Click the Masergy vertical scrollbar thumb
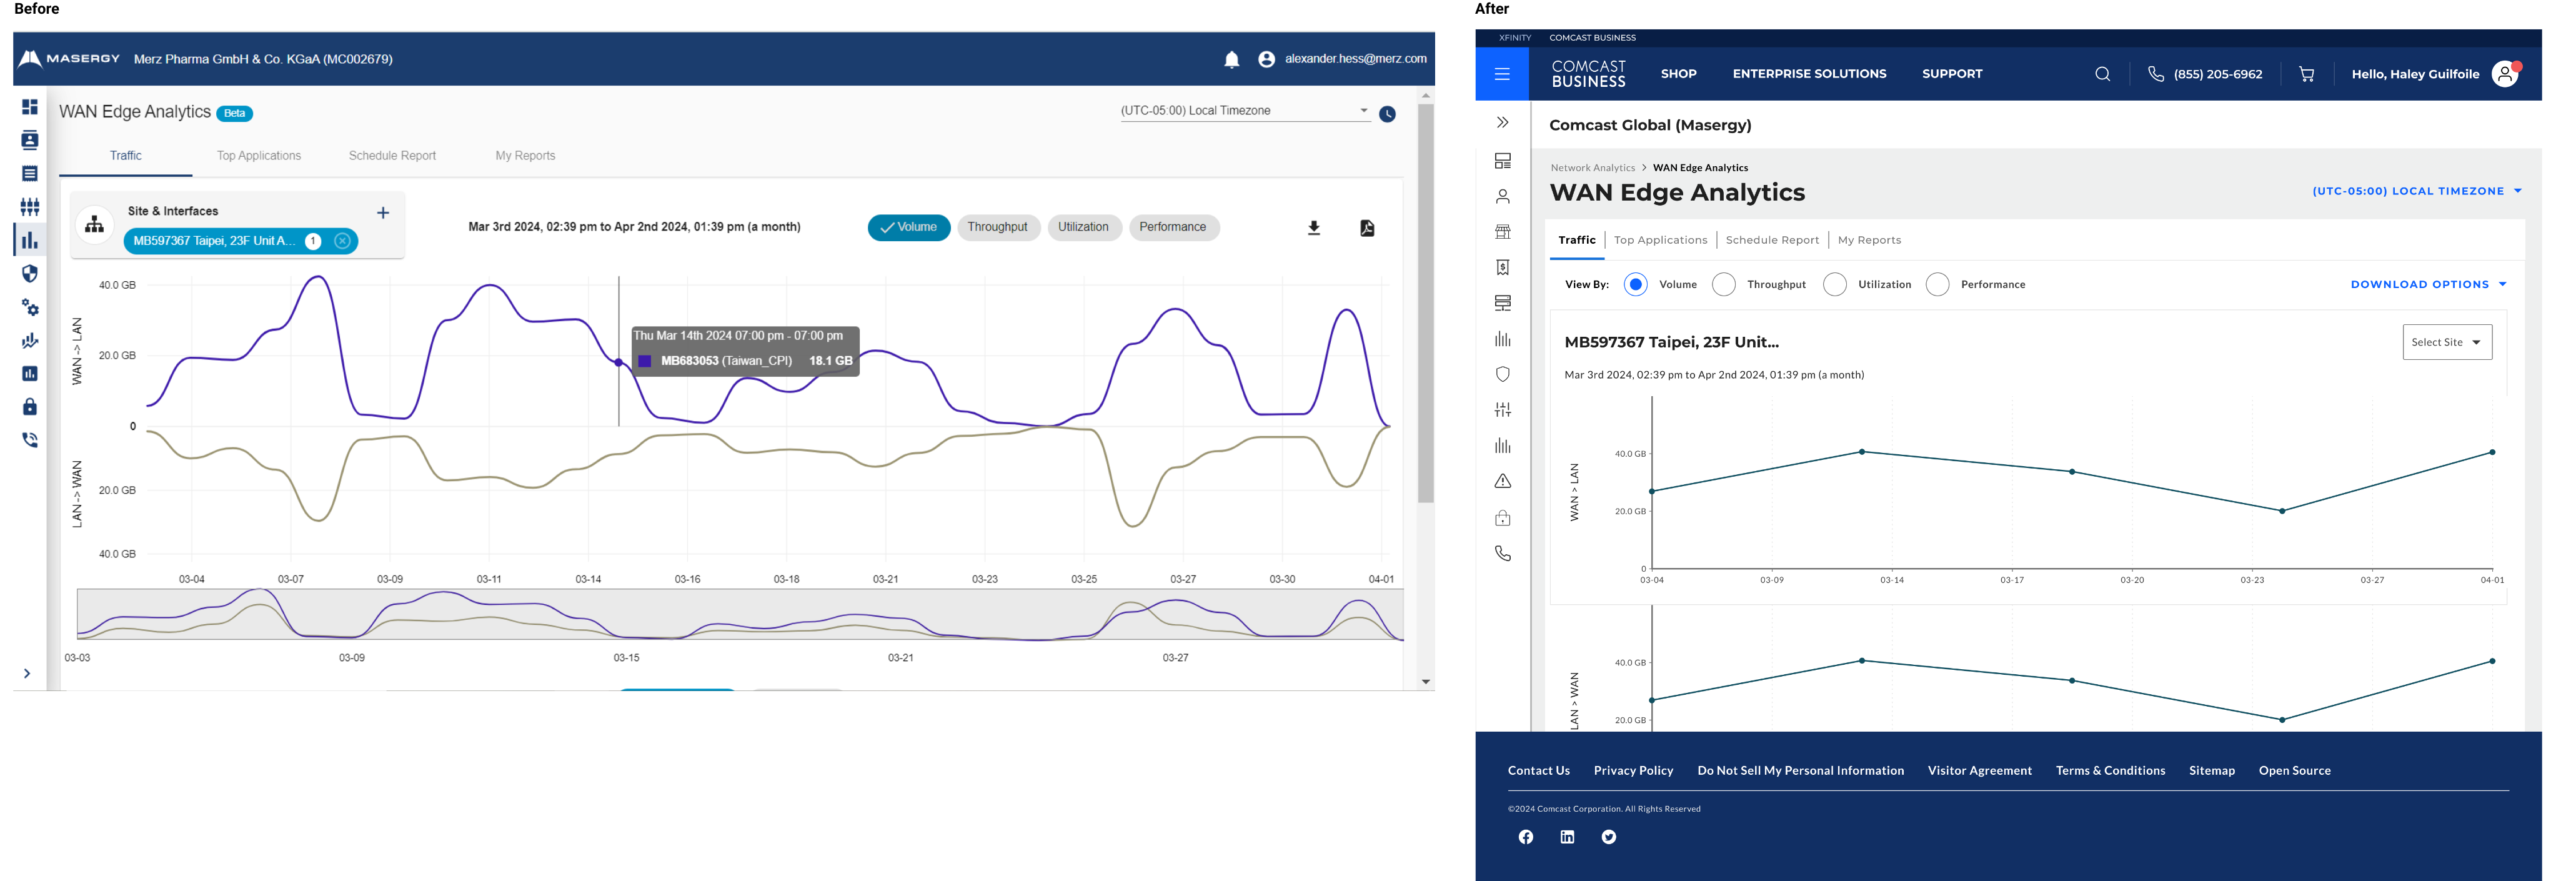The width and height of the screenshot is (2576, 881). coord(1426,303)
